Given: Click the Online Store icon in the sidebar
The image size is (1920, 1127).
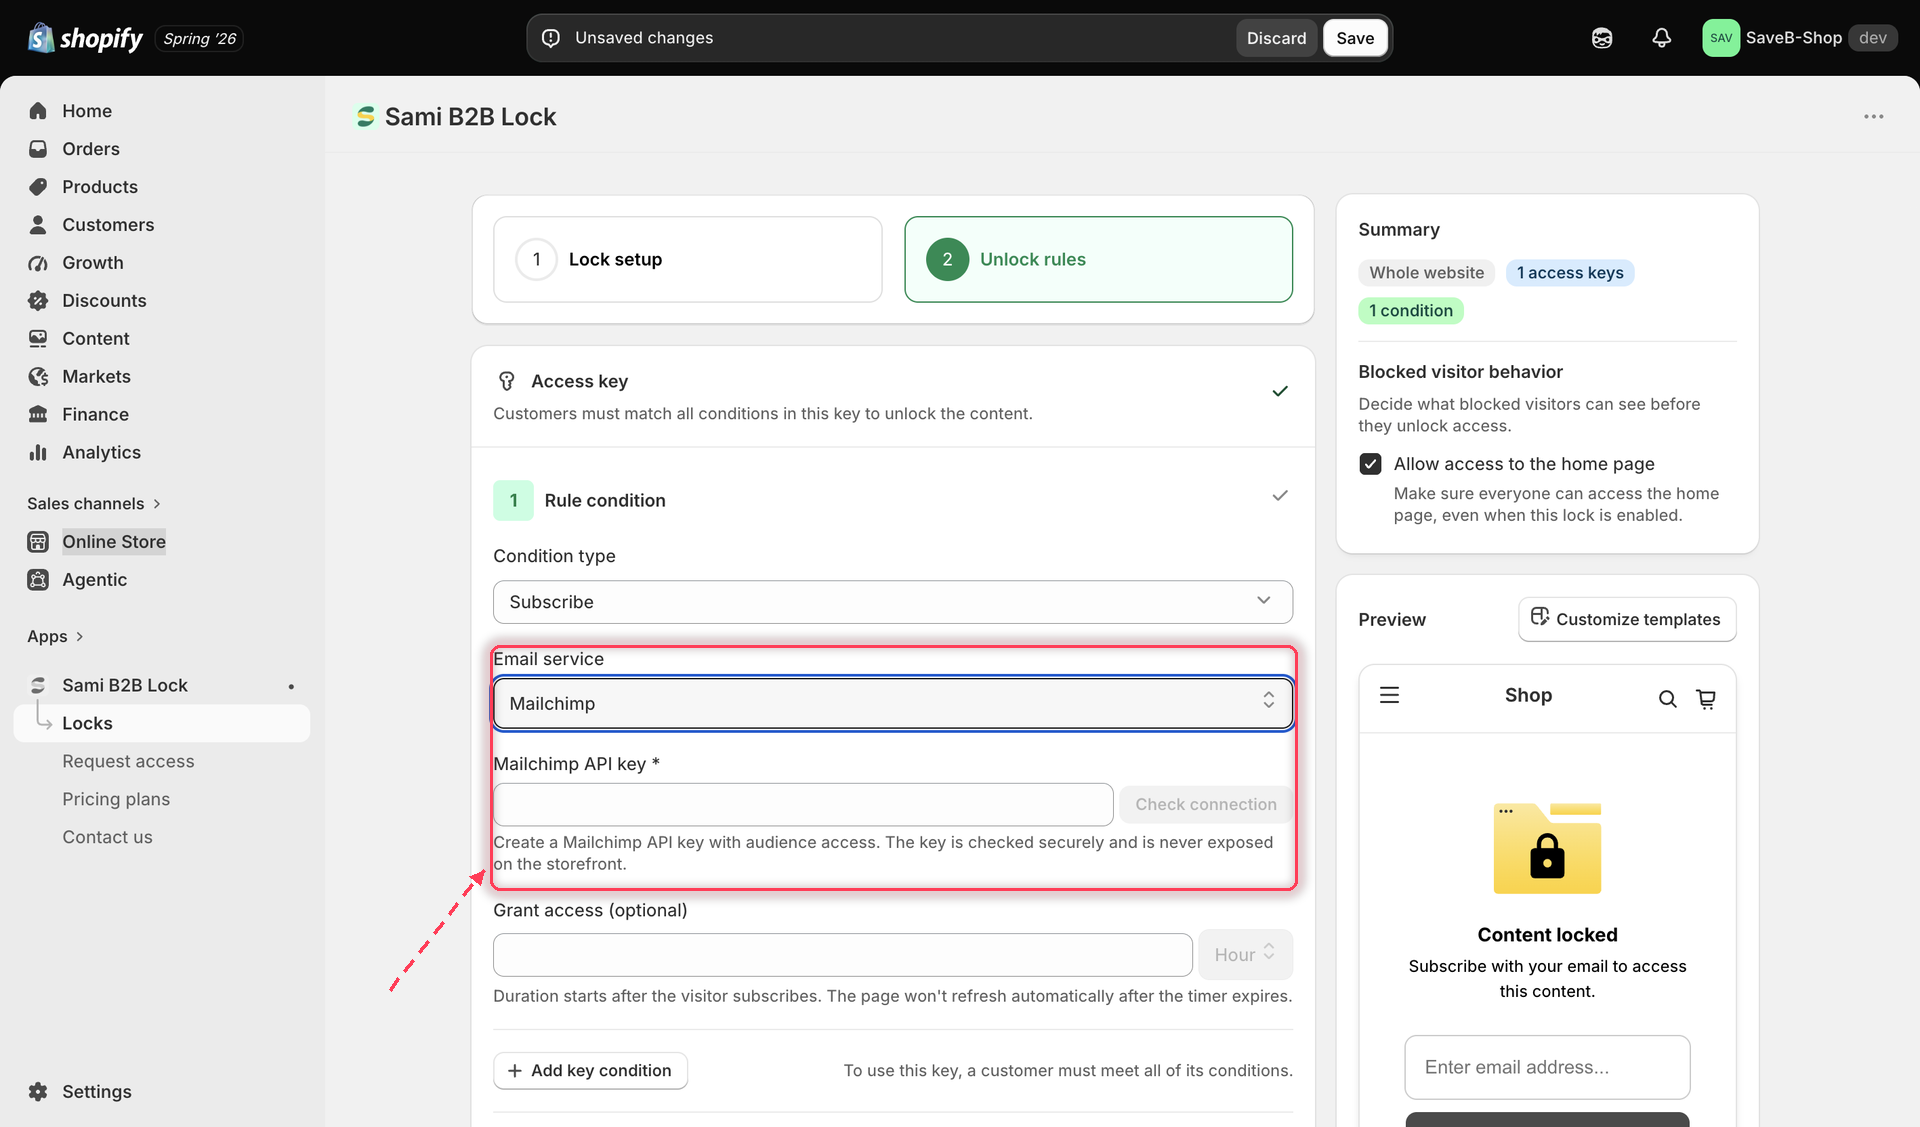Looking at the screenshot, I should pos(38,542).
